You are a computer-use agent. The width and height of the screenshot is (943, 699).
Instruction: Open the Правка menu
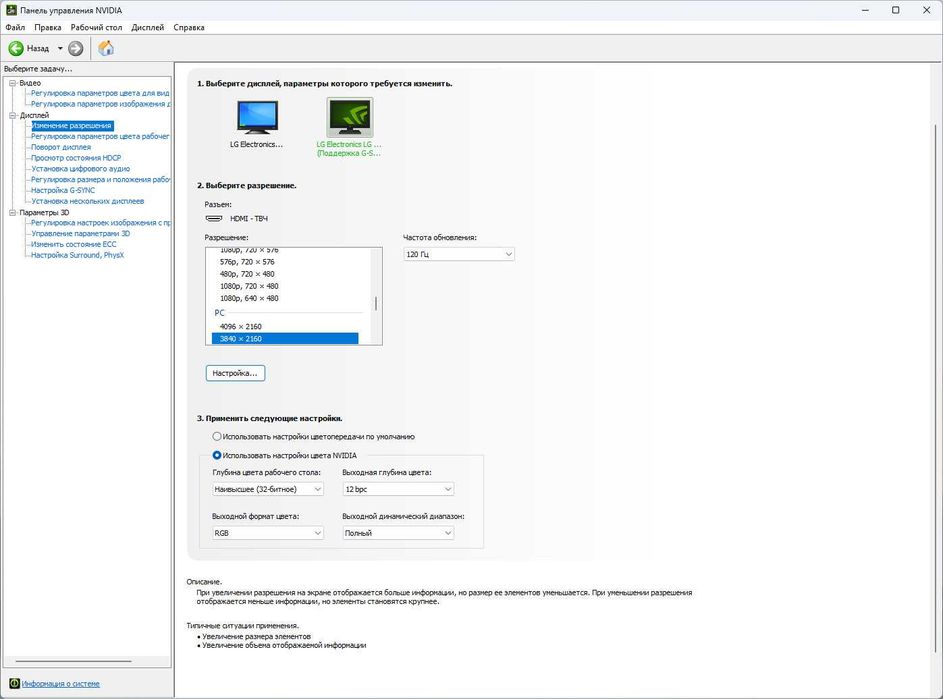(x=48, y=28)
